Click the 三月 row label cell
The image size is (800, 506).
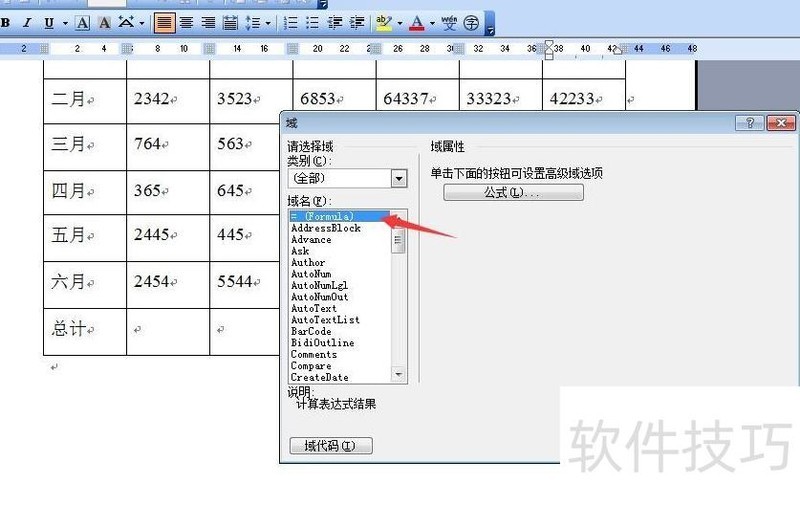(x=85, y=147)
